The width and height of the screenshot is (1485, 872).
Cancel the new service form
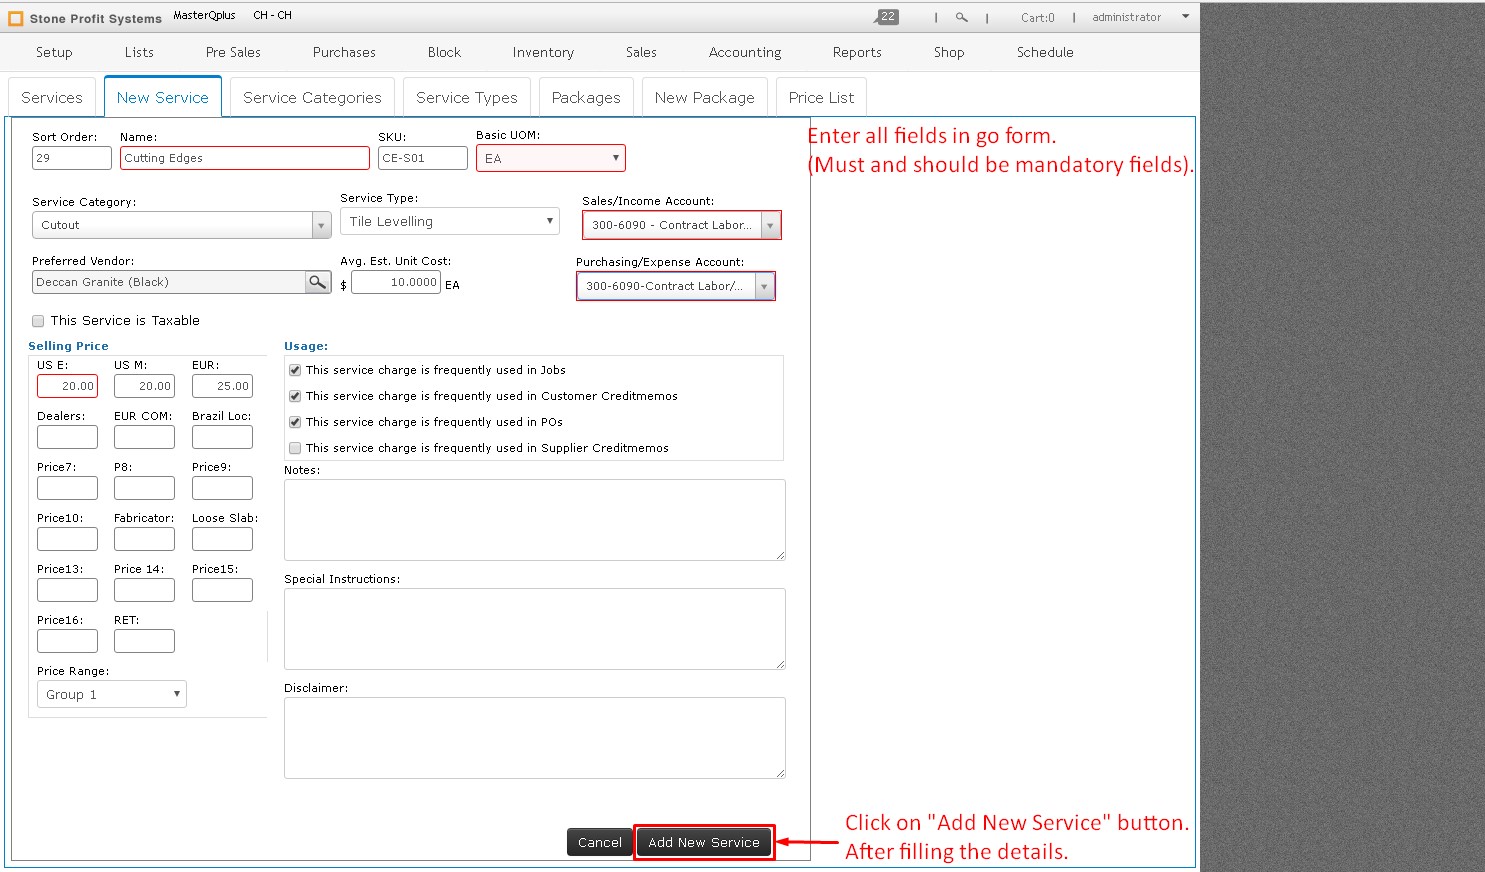point(599,842)
